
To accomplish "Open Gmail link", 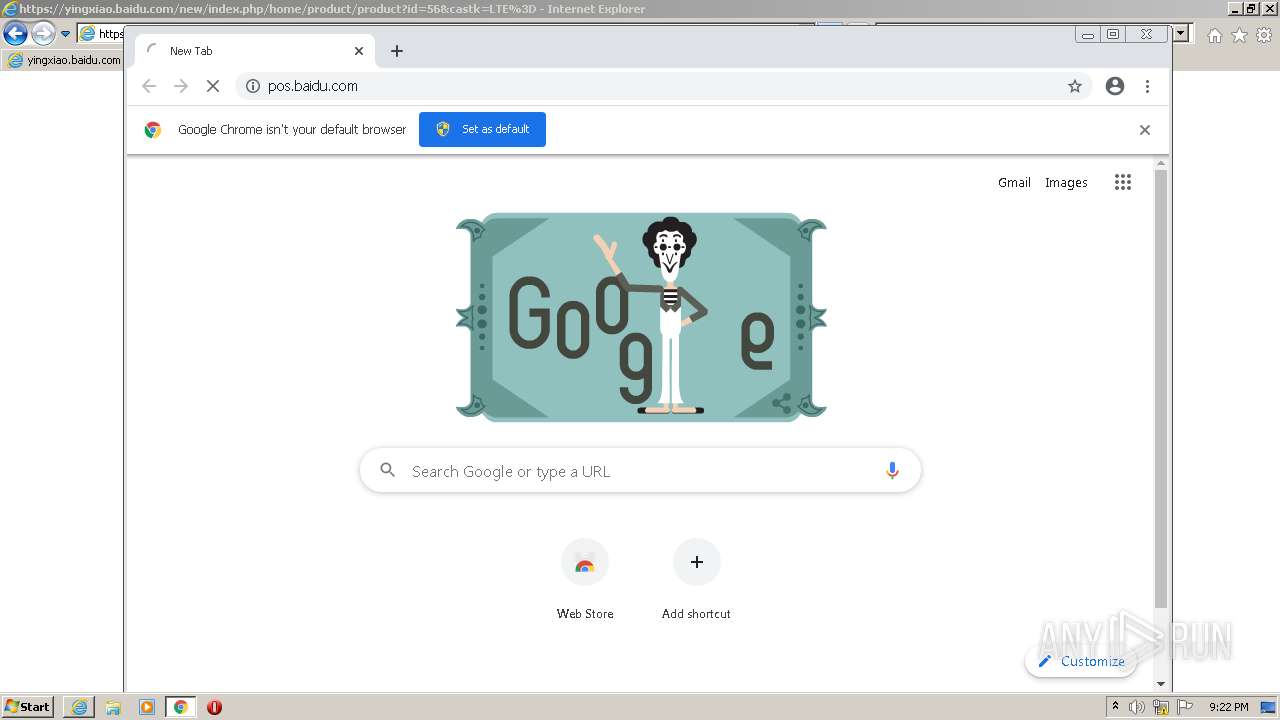I will coord(1014,182).
